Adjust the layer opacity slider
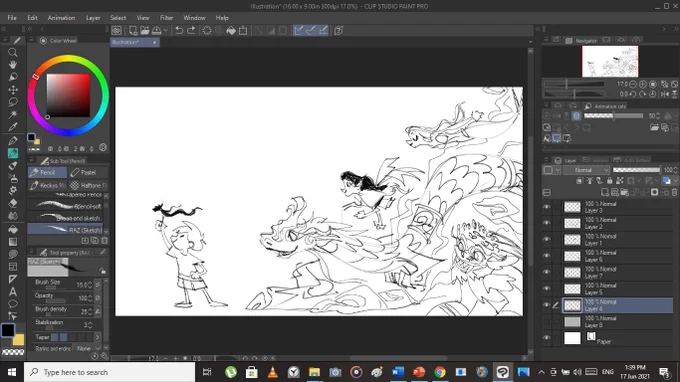Image resolution: width=680 pixels, height=382 pixels. click(636, 170)
